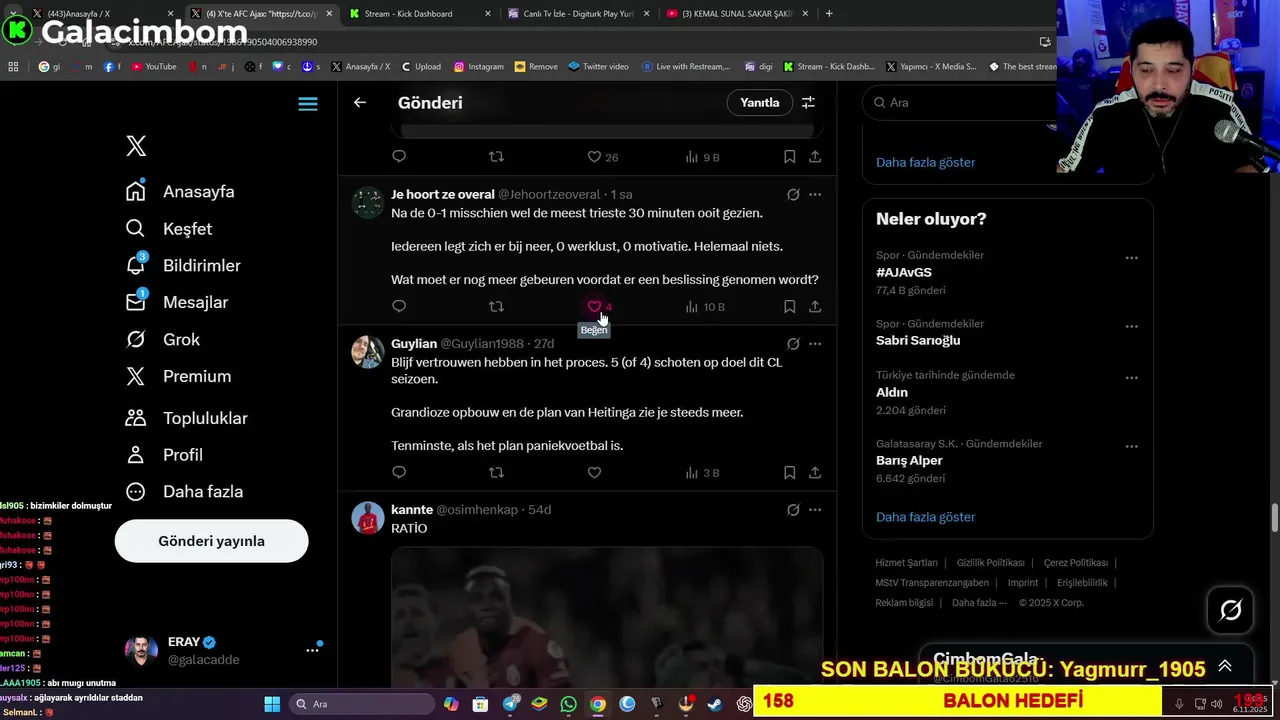View 3 B stats on Guylian post
This screenshot has width=1280, height=720.
(703, 472)
